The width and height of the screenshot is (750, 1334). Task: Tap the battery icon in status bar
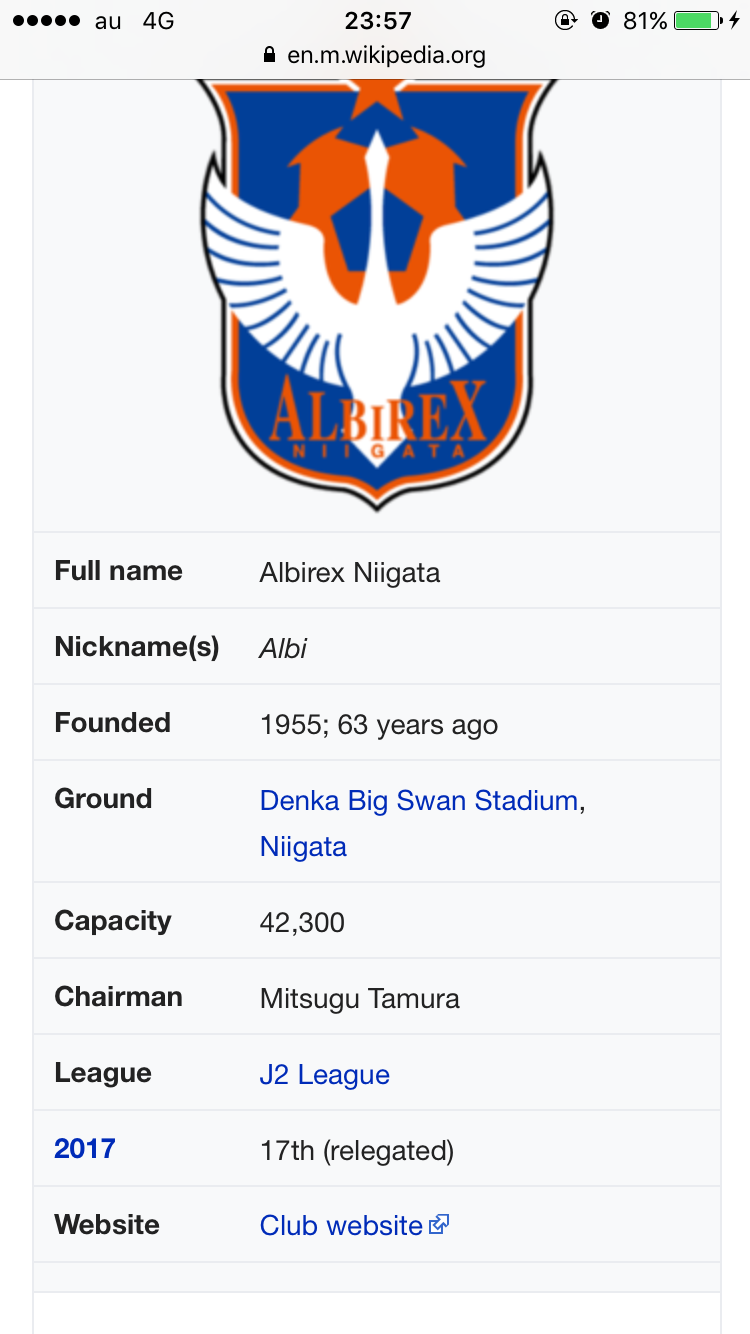[x=698, y=20]
